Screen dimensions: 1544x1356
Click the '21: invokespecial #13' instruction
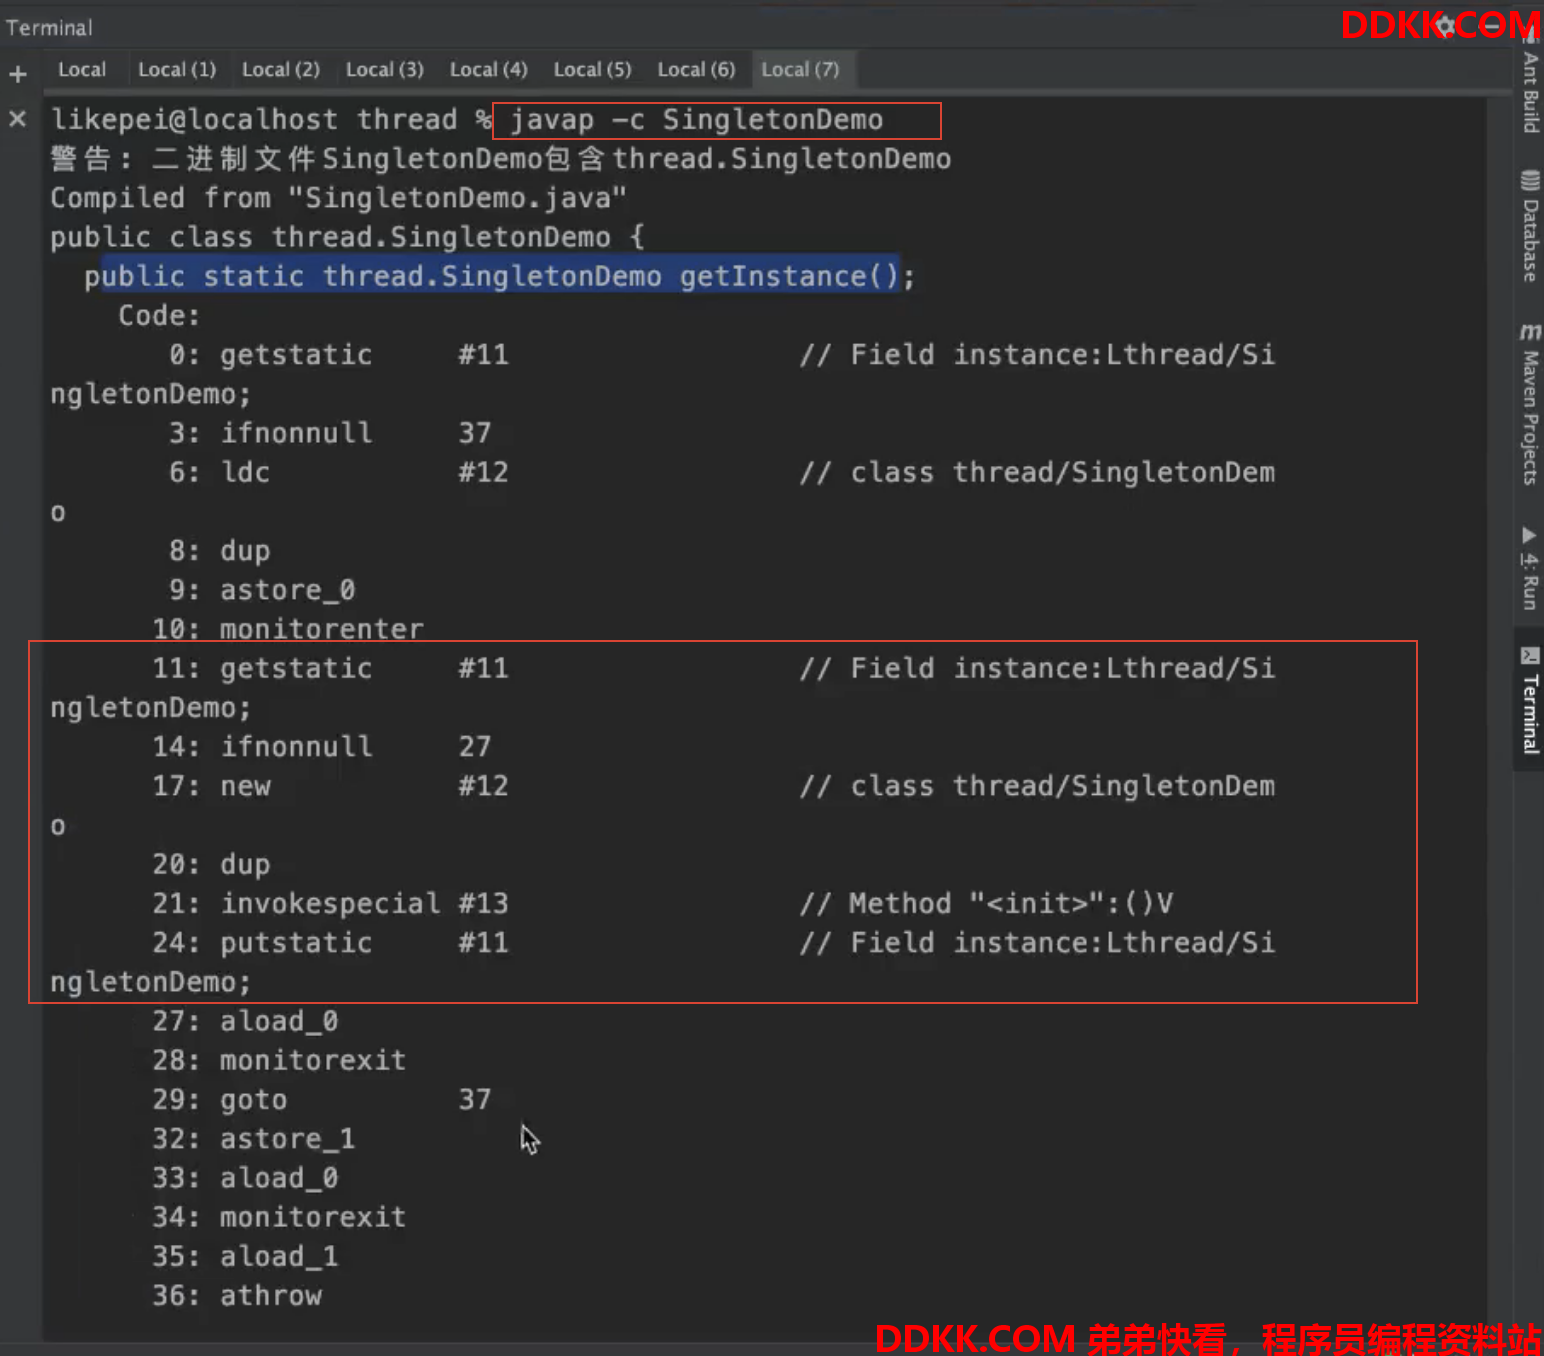331,903
